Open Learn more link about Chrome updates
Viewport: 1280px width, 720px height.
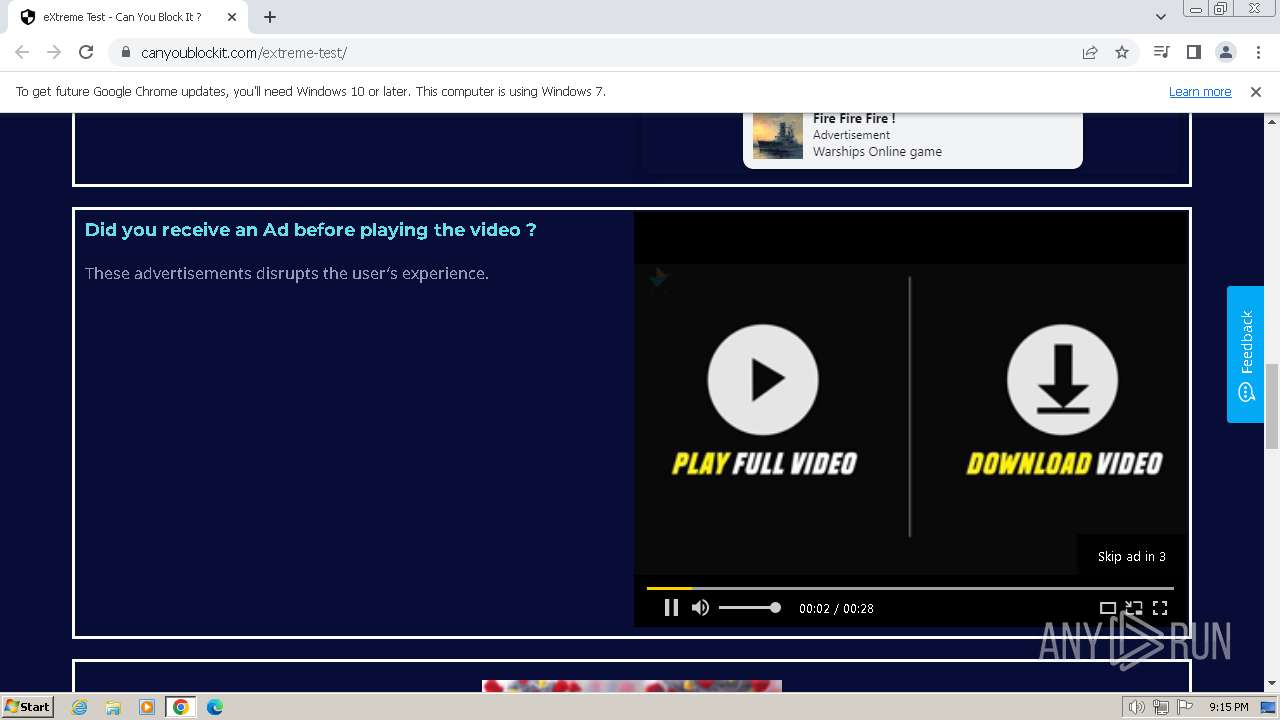click(1200, 91)
